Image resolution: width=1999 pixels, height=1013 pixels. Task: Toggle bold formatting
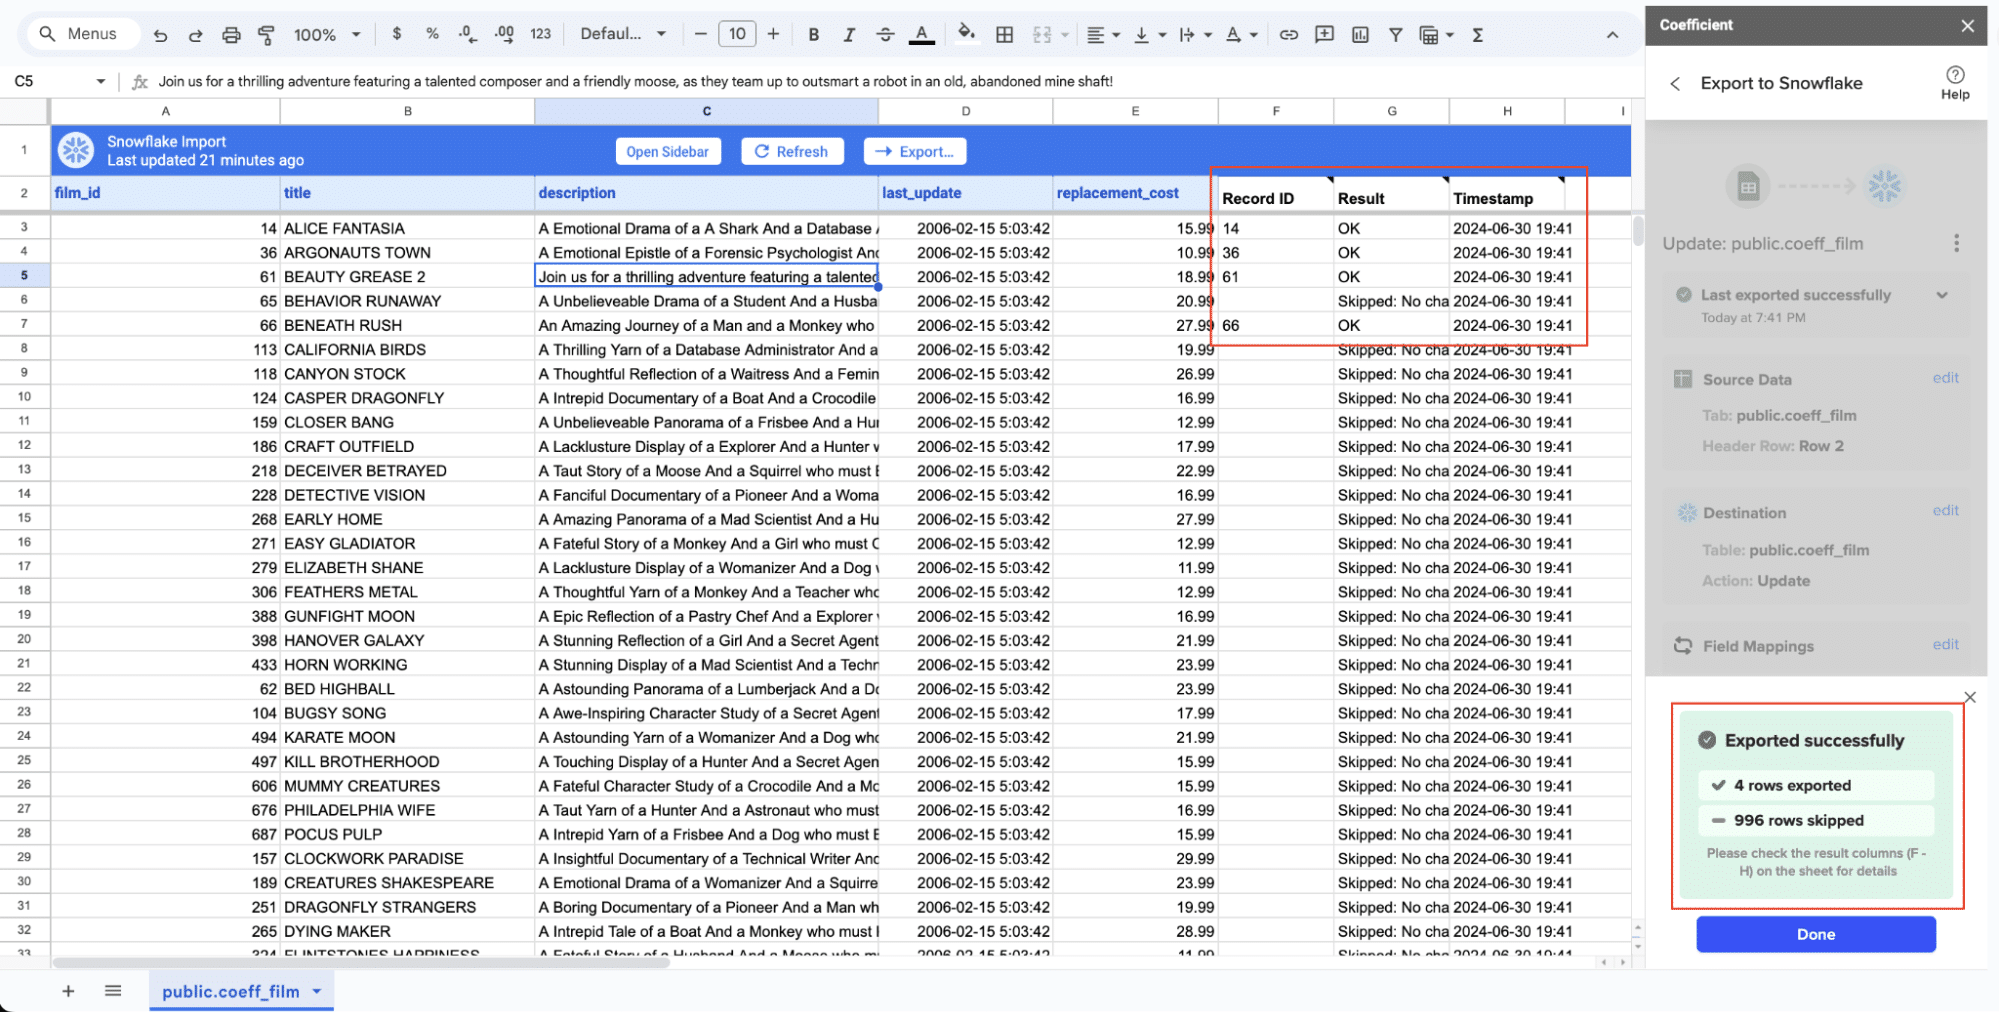pos(814,35)
